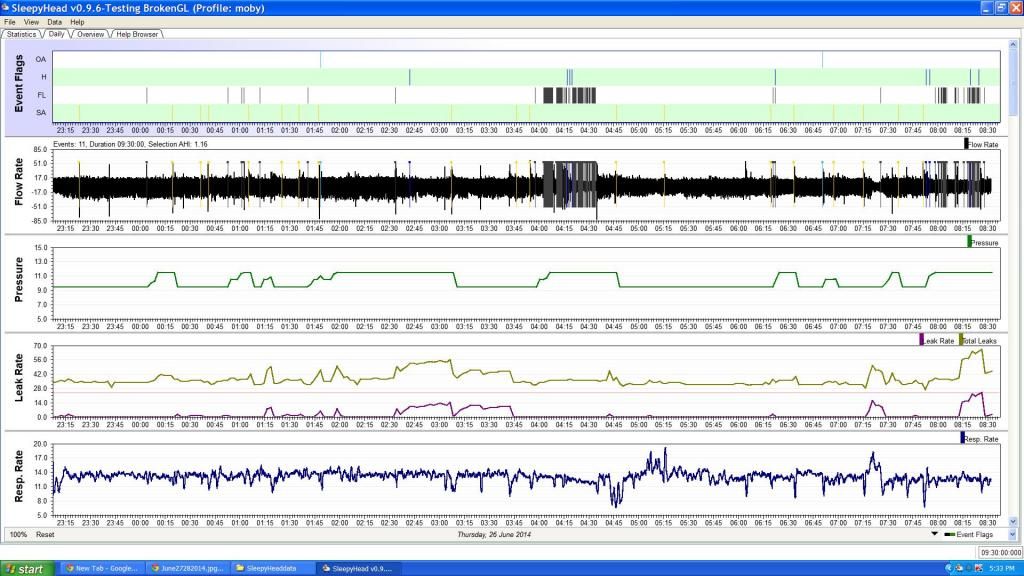Image resolution: width=1024 pixels, height=576 pixels.
Task: Click the green Pressure legend swatch
Action: (969, 242)
